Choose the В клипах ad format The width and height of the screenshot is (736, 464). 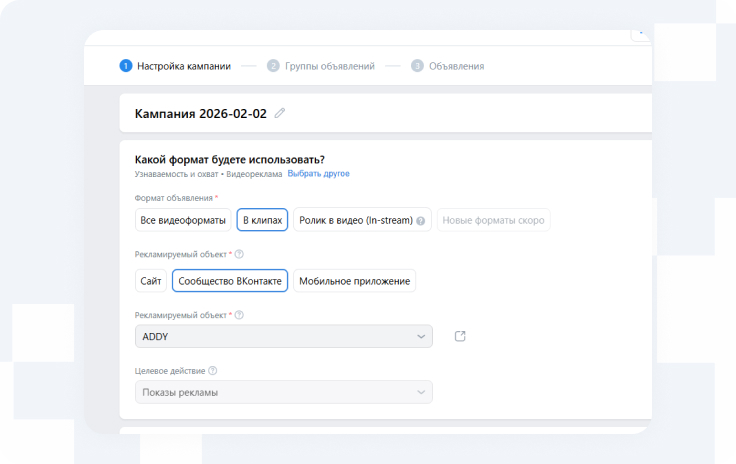pyautogui.click(x=263, y=220)
